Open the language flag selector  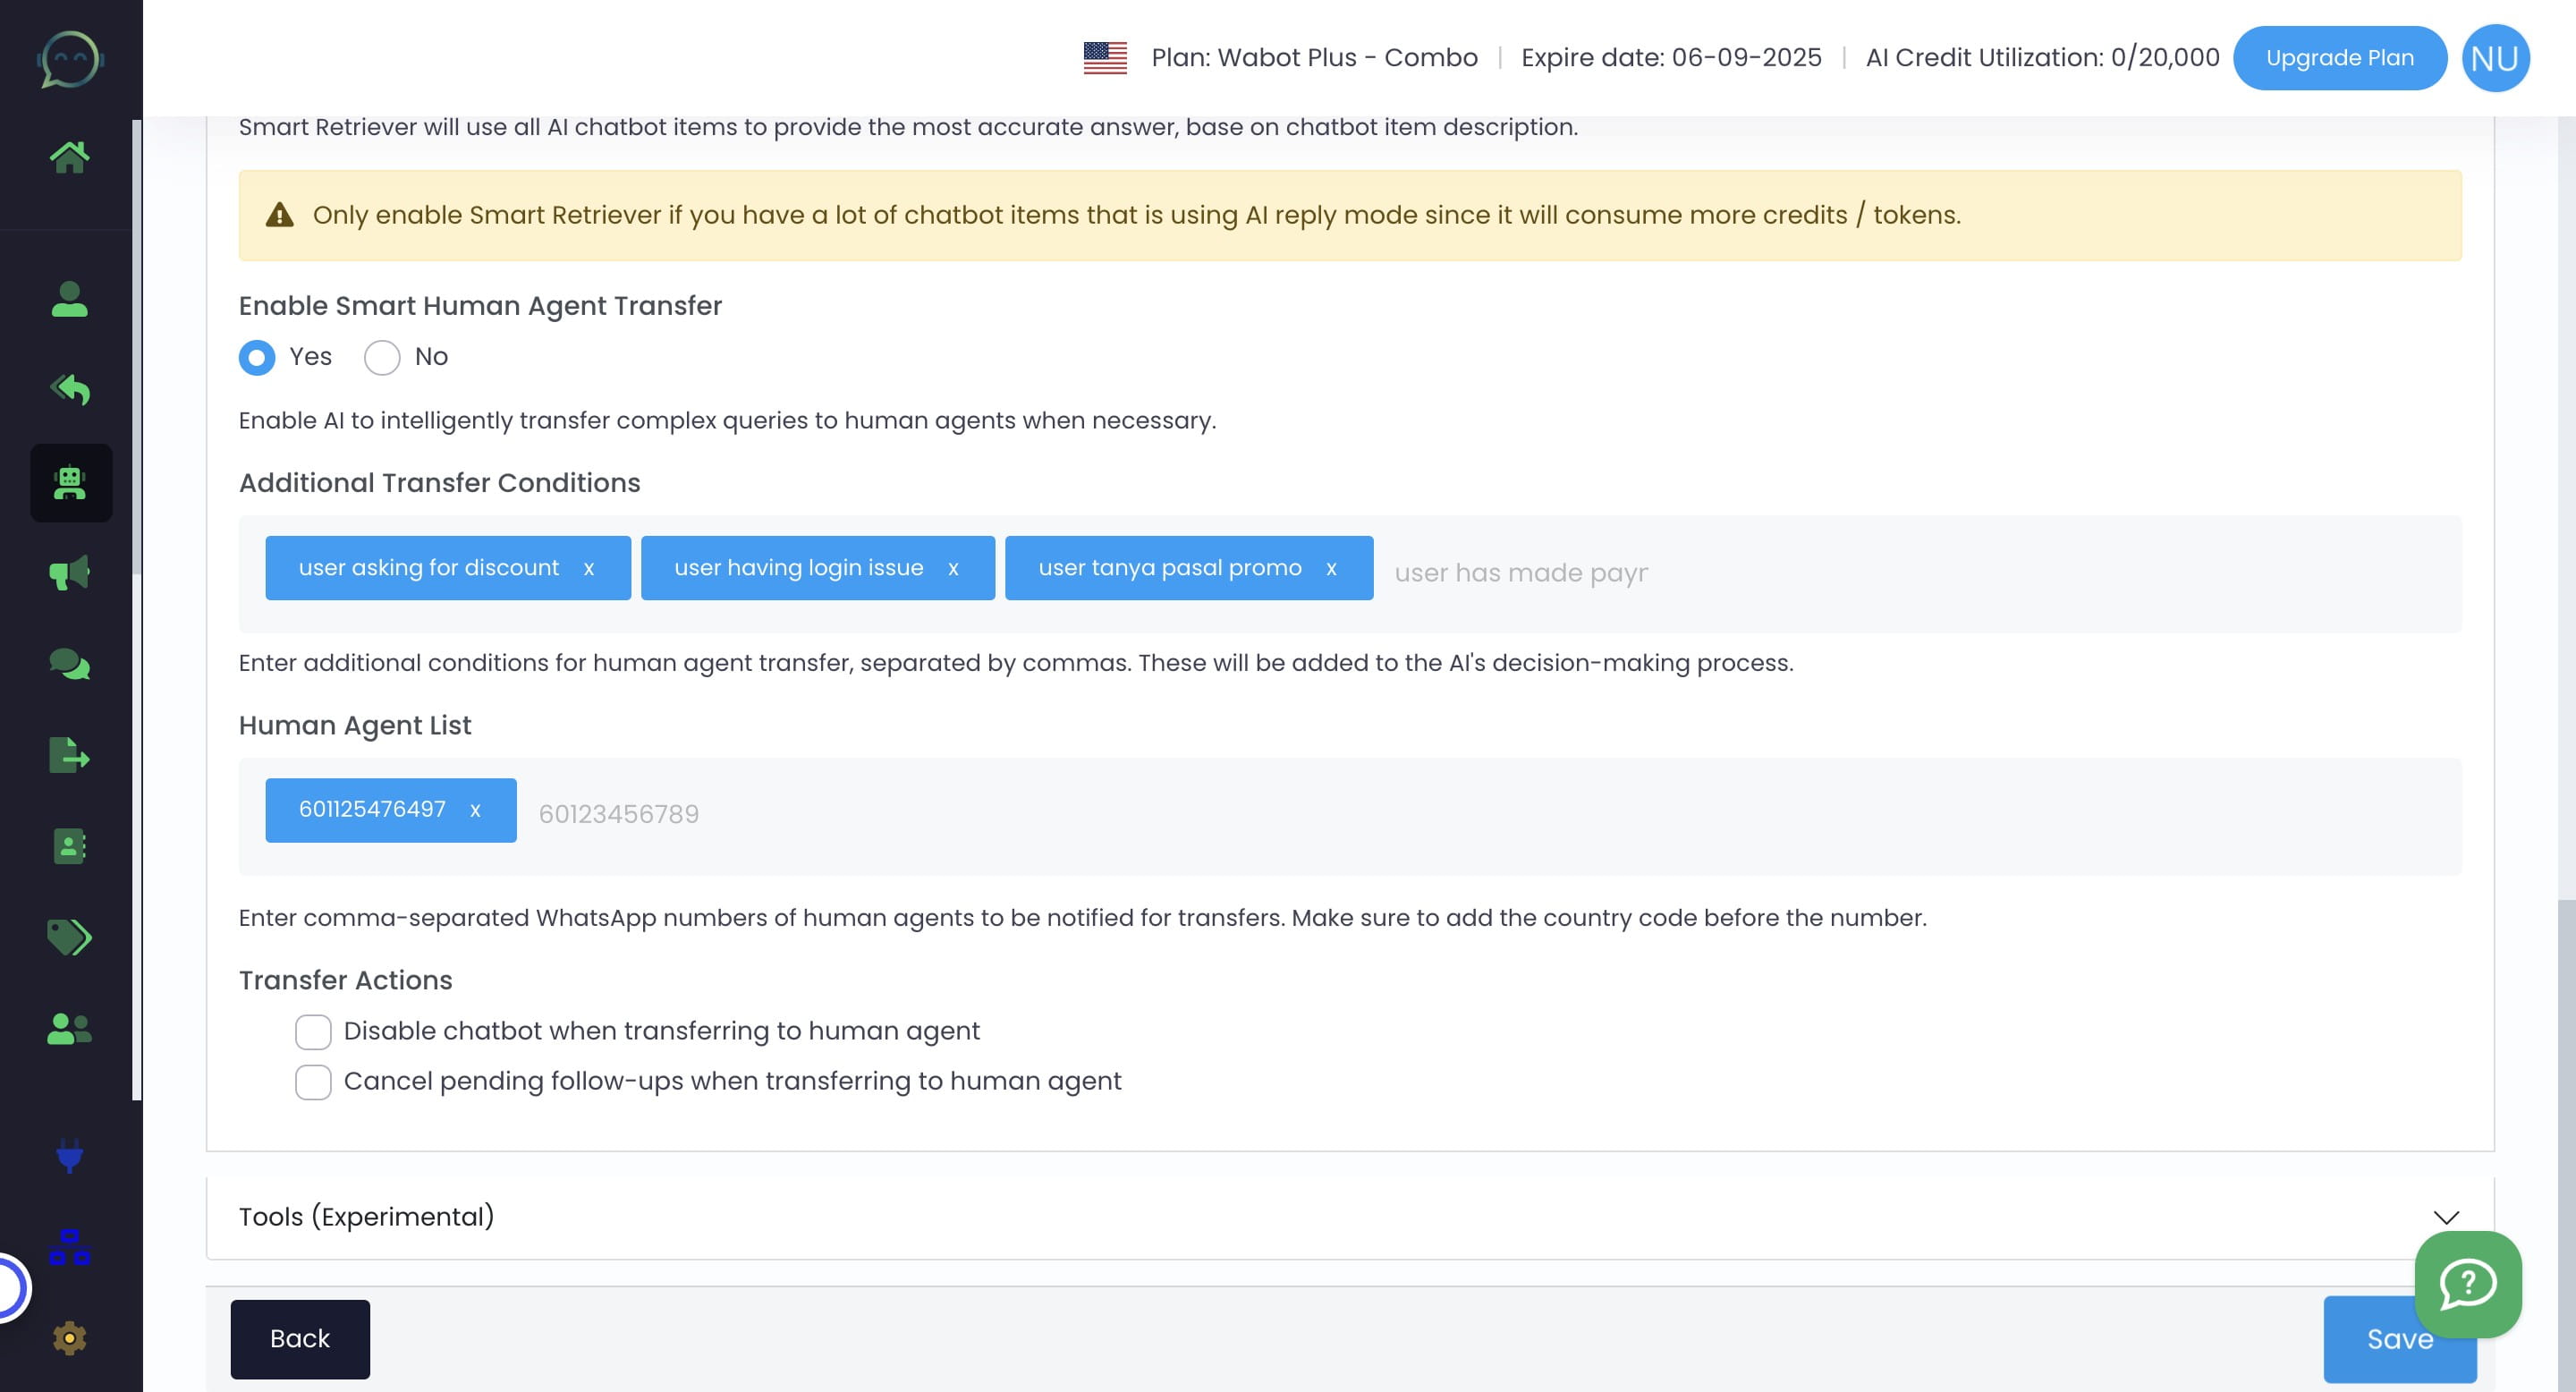pyautogui.click(x=1105, y=58)
